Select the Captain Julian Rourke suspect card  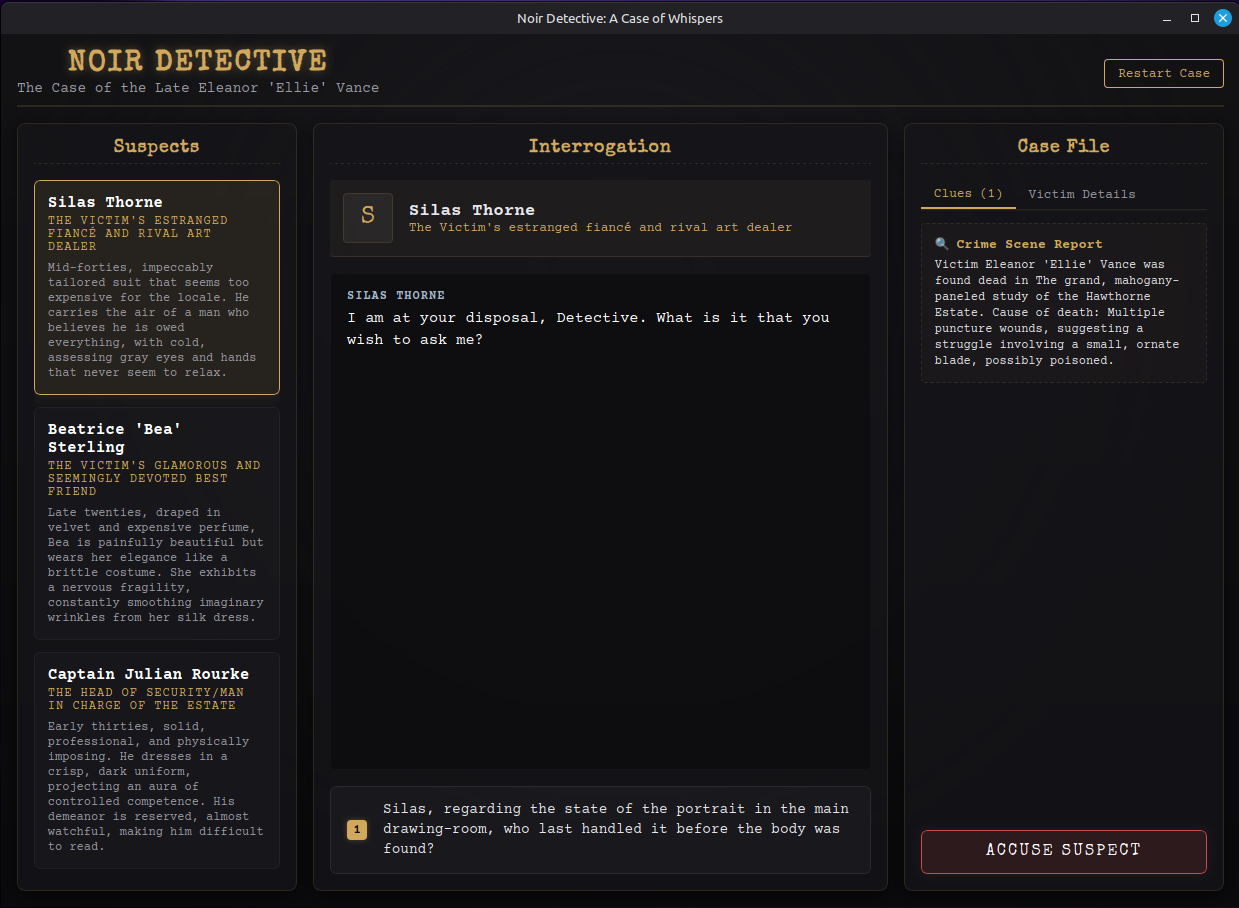coord(157,761)
